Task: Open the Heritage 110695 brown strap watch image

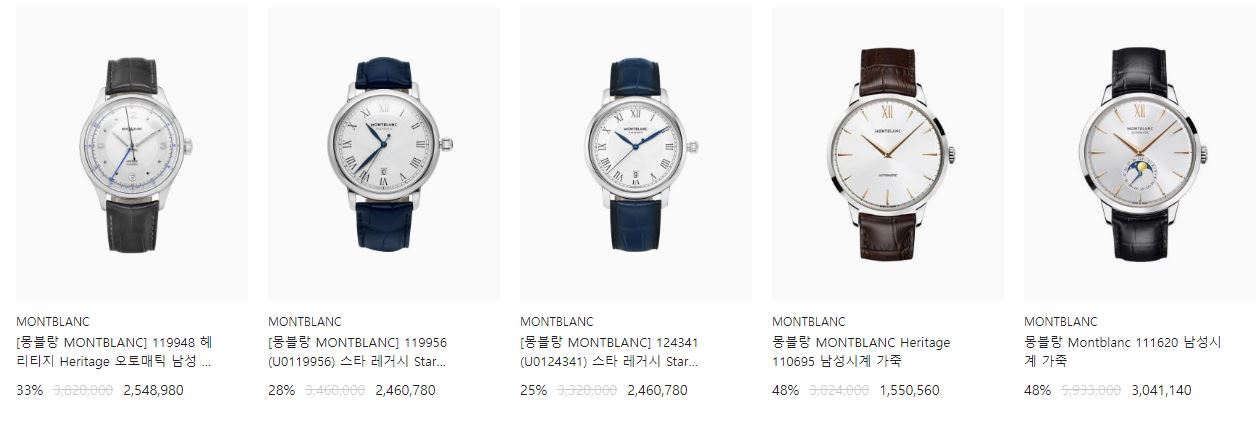Action: coord(888,154)
